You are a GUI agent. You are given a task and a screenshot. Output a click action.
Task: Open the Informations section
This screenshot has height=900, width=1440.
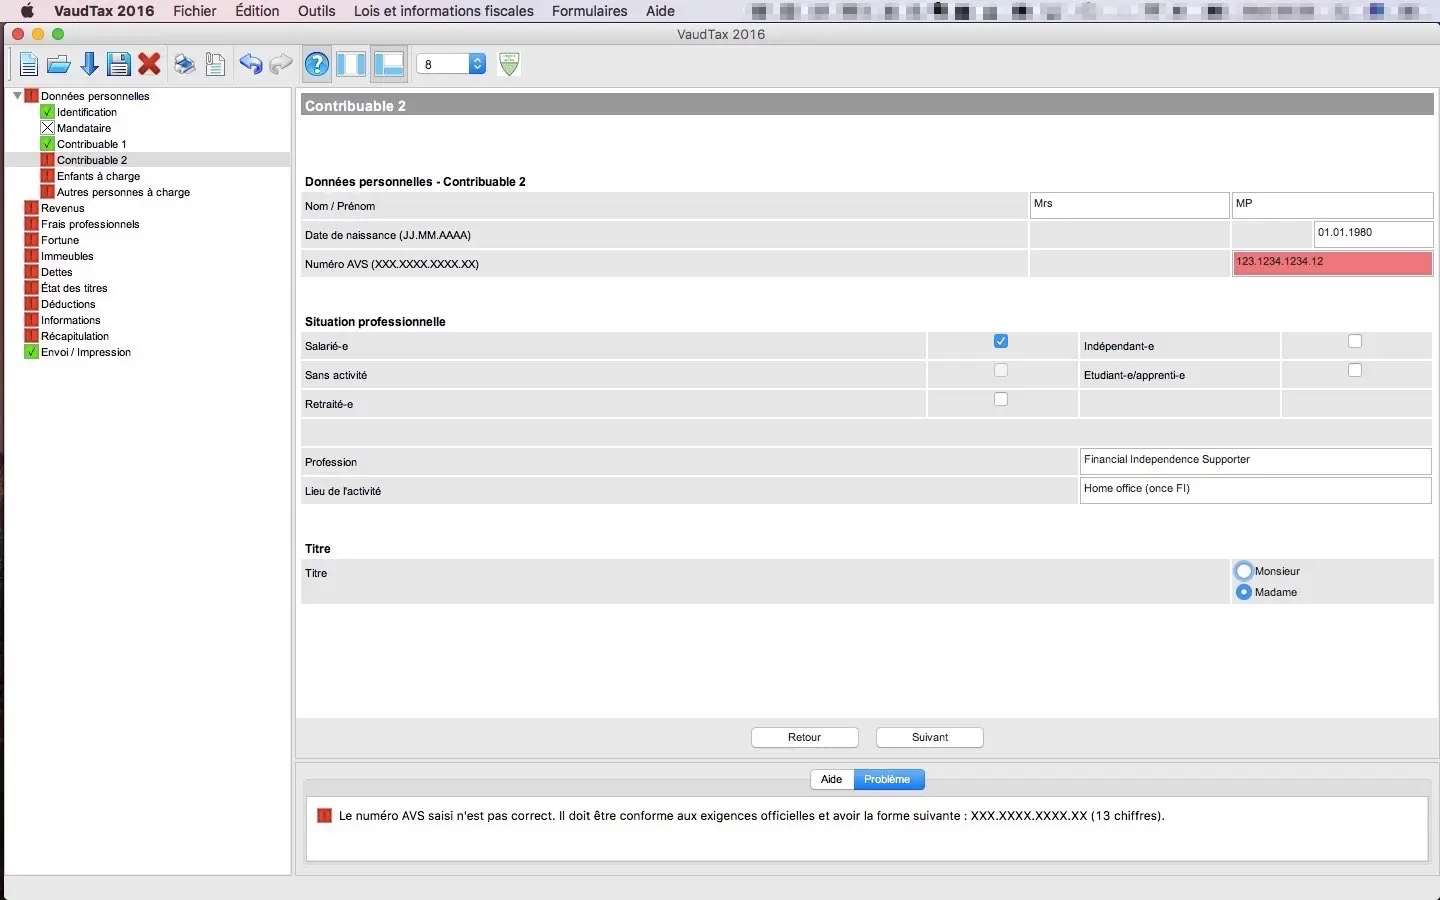point(71,320)
